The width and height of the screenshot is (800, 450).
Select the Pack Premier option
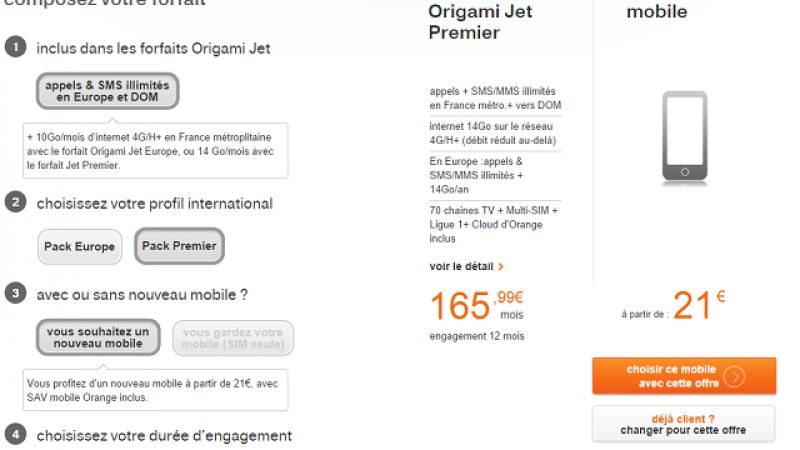179,246
